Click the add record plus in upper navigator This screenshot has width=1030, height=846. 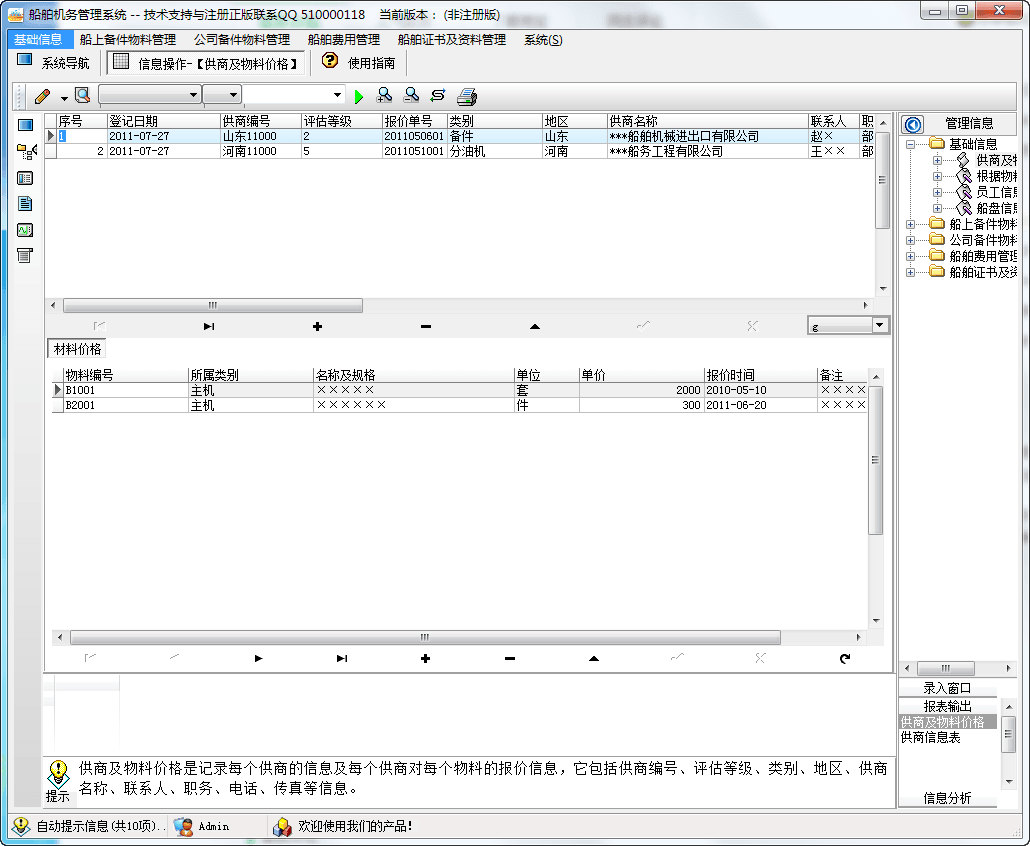317,326
